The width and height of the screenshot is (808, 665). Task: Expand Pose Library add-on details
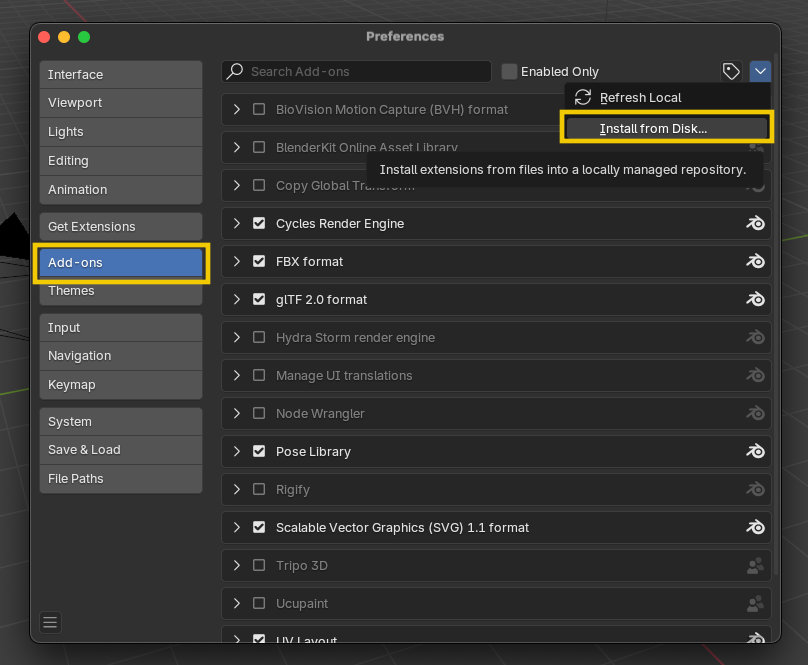point(237,452)
